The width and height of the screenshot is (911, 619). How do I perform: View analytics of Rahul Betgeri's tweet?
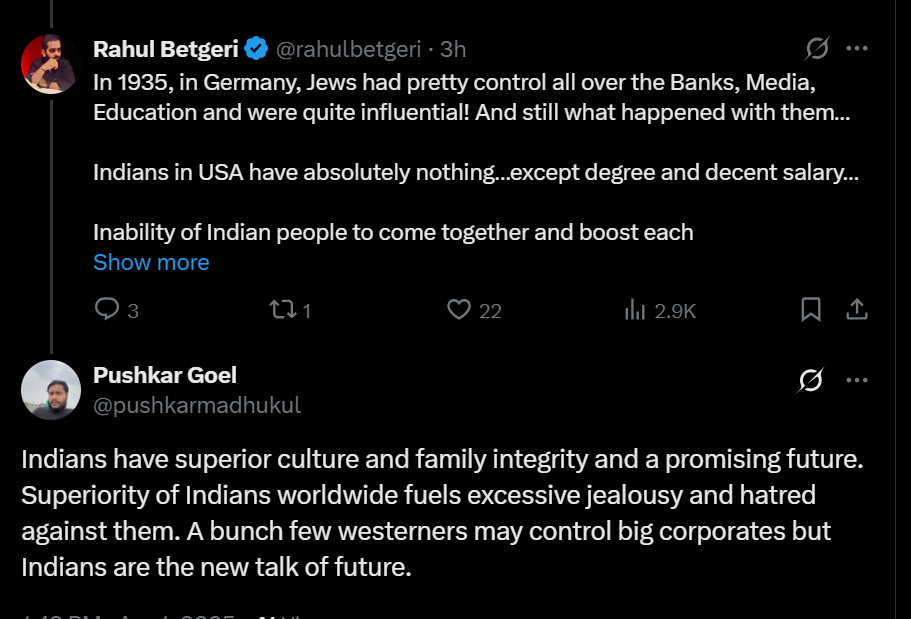(x=635, y=310)
